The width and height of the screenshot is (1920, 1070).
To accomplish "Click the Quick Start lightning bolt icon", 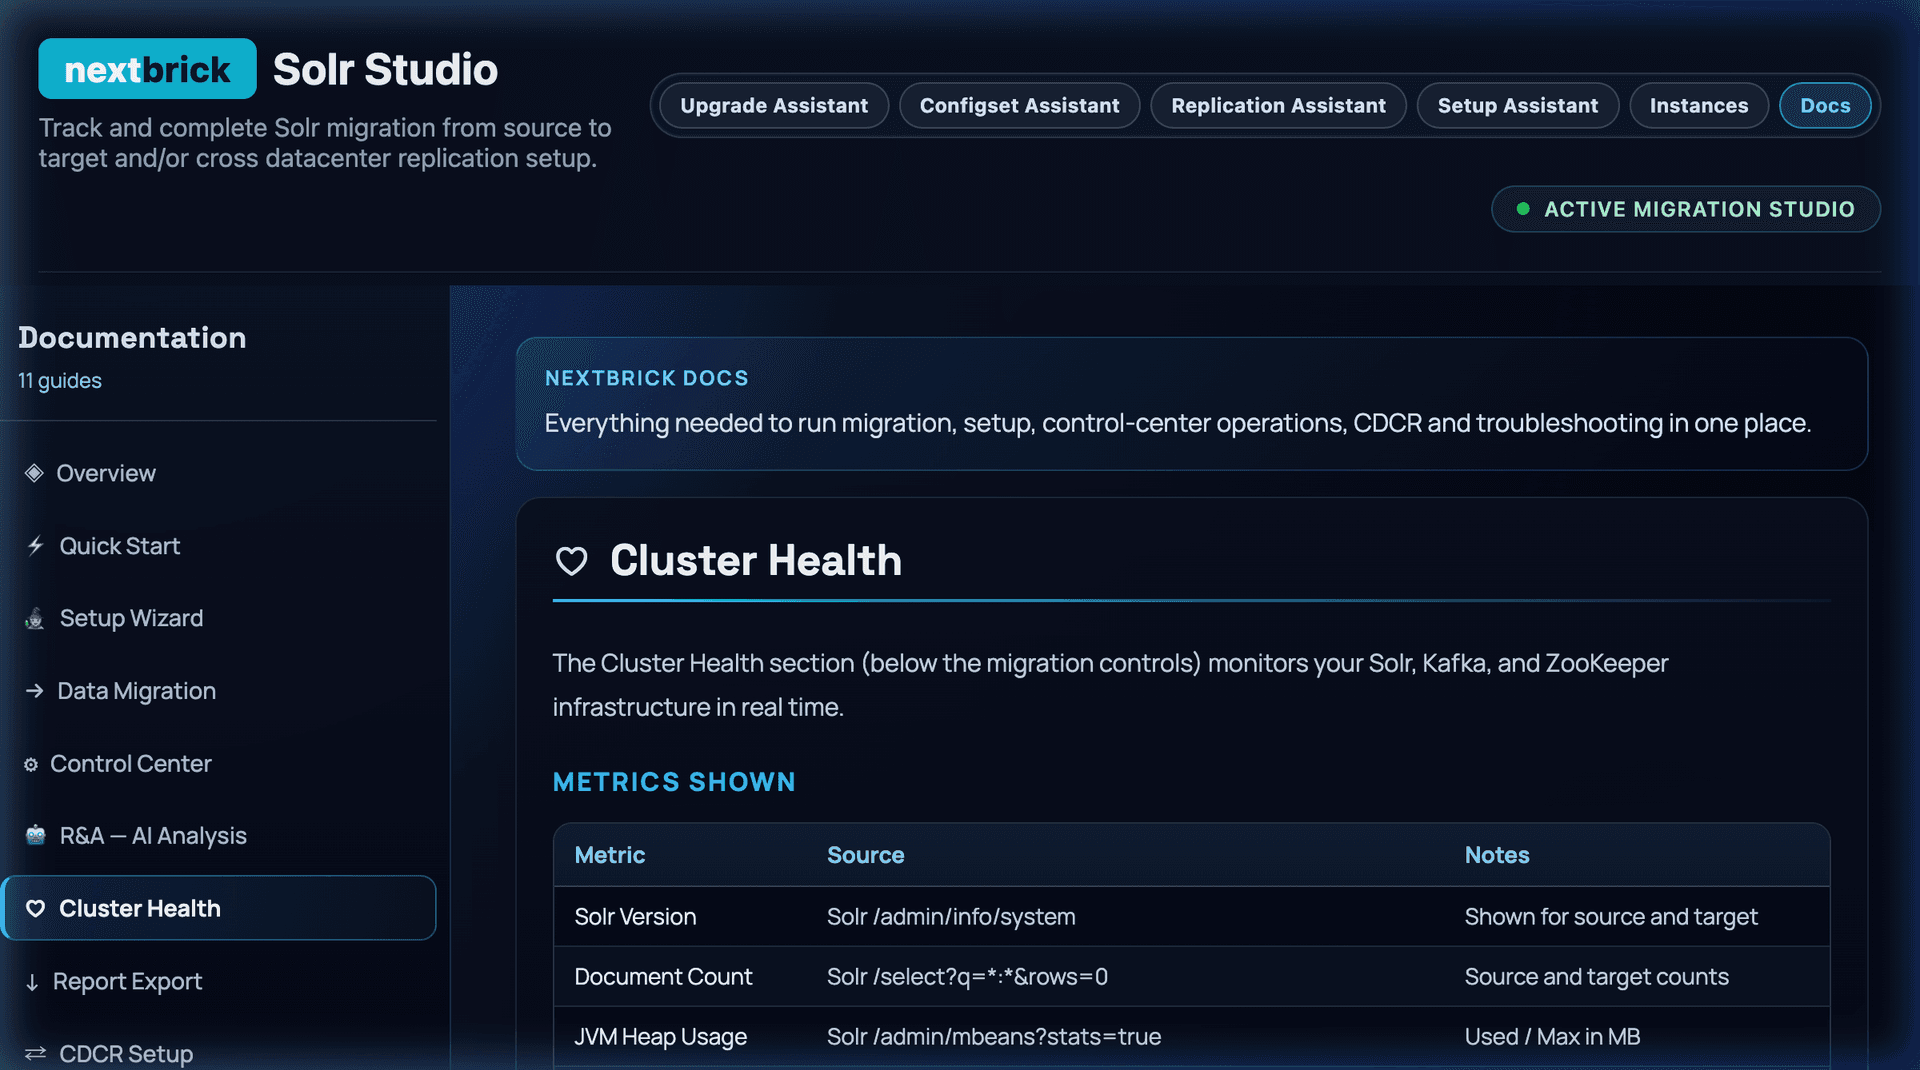I will click(36, 546).
